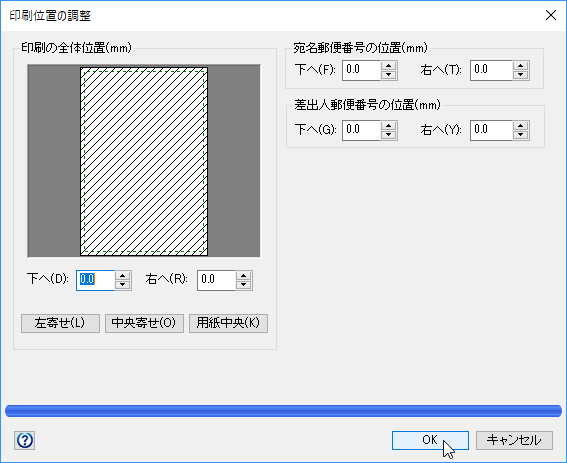Click the 左寄せ(L) button
This screenshot has width=567, height=463.
(60, 323)
